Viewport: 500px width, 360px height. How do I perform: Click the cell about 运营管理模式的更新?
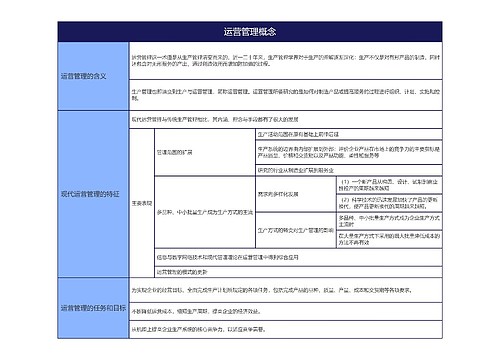(298, 272)
